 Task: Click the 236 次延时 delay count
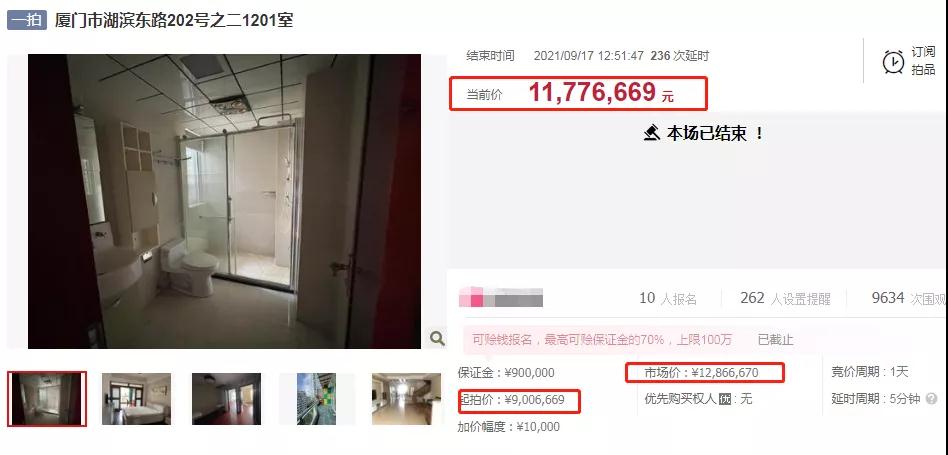pos(680,56)
